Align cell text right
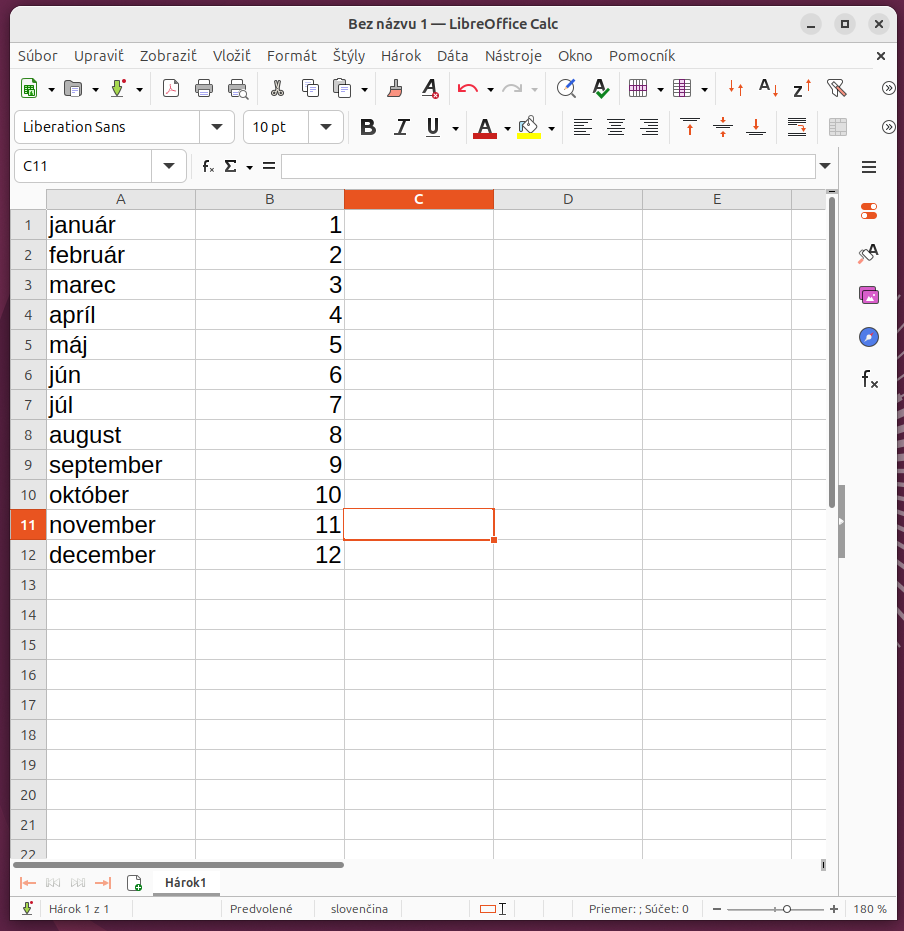Viewport: 904px width, 931px height. 649,127
